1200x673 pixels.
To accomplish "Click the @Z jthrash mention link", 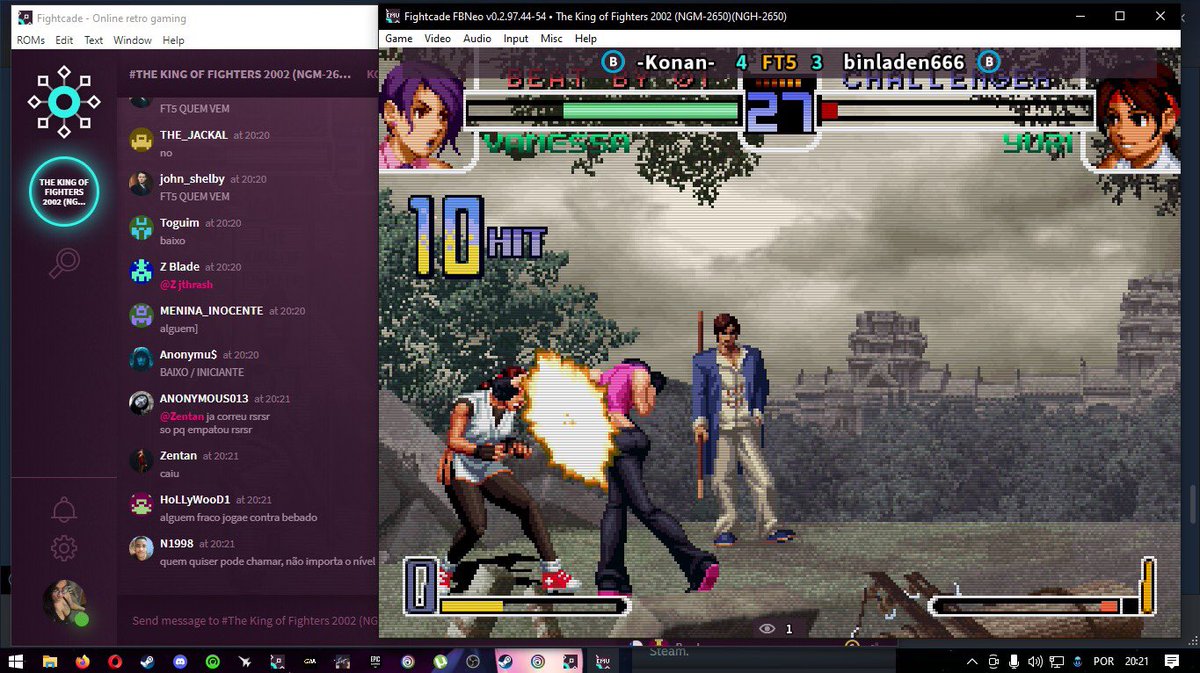I will pyautogui.click(x=186, y=285).
